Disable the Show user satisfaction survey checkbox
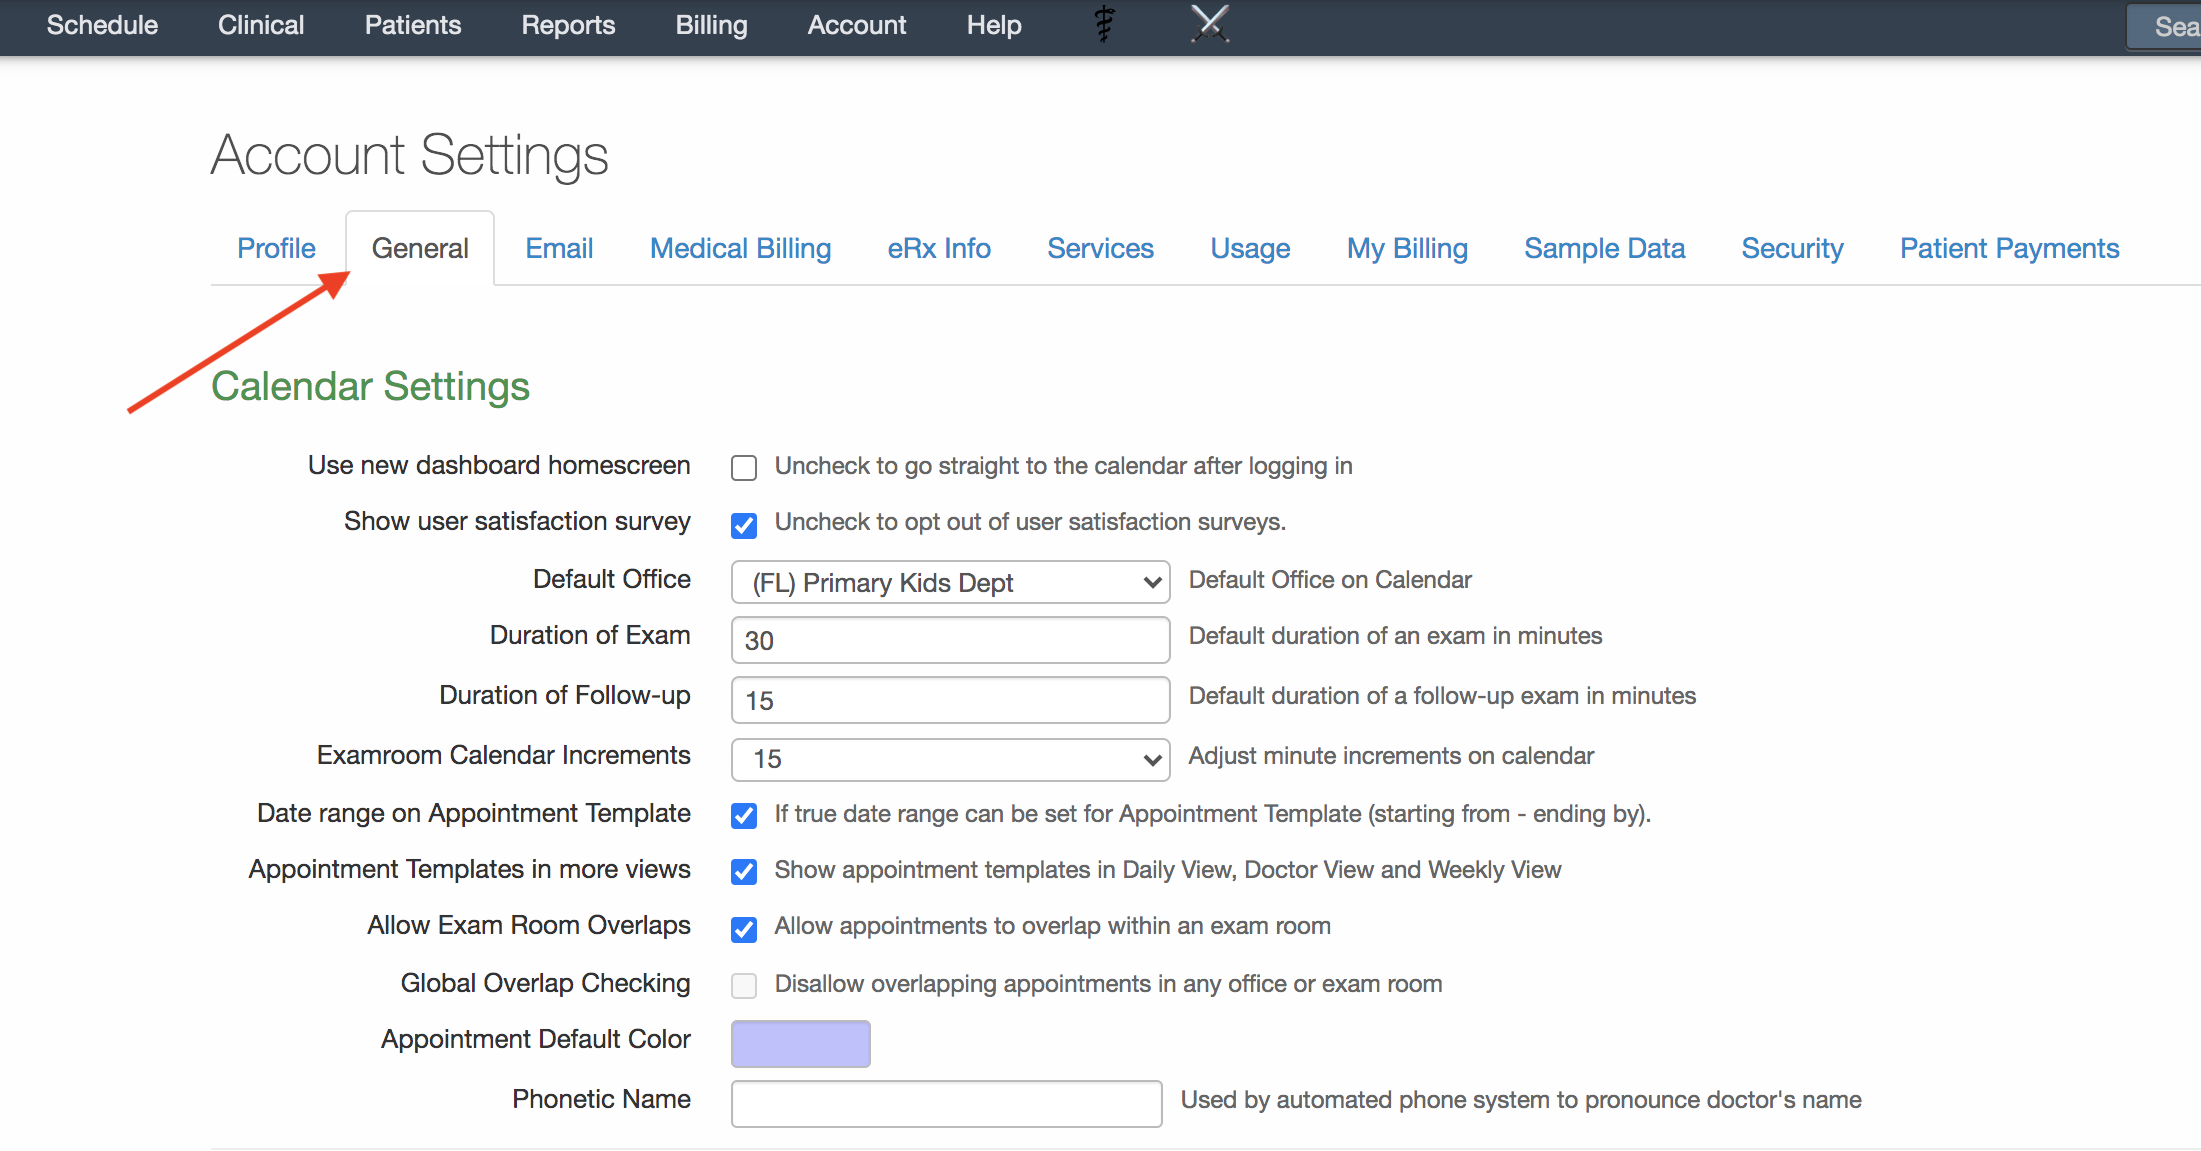Image resolution: width=2201 pixels, height=1151 pixels. [x=744, y=525]
